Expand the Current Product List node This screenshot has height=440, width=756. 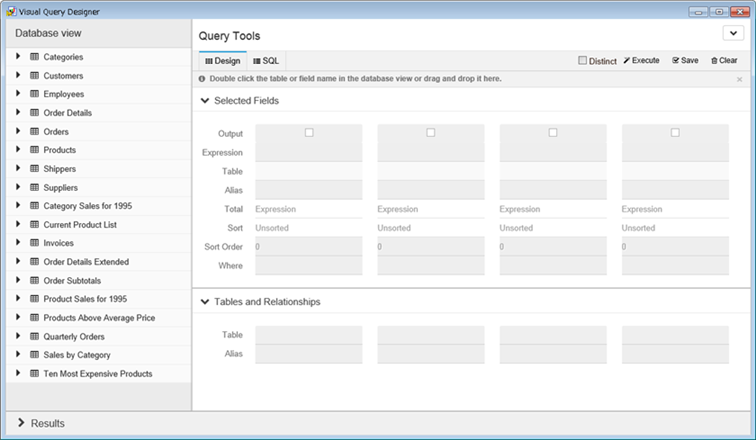coord(18,224)
